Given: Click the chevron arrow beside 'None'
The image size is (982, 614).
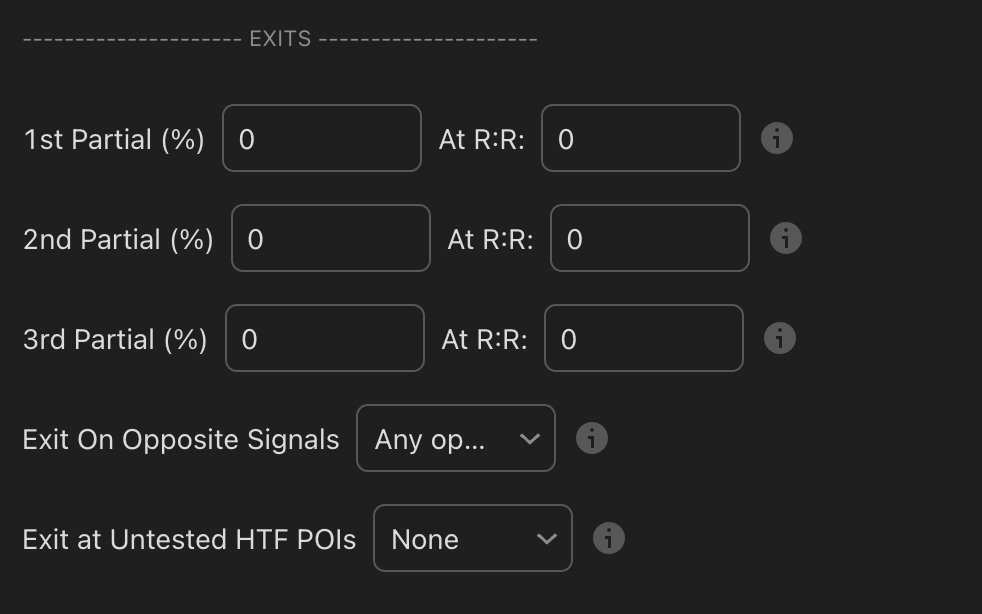Looking at the screenshot, I should click(546, 539).
